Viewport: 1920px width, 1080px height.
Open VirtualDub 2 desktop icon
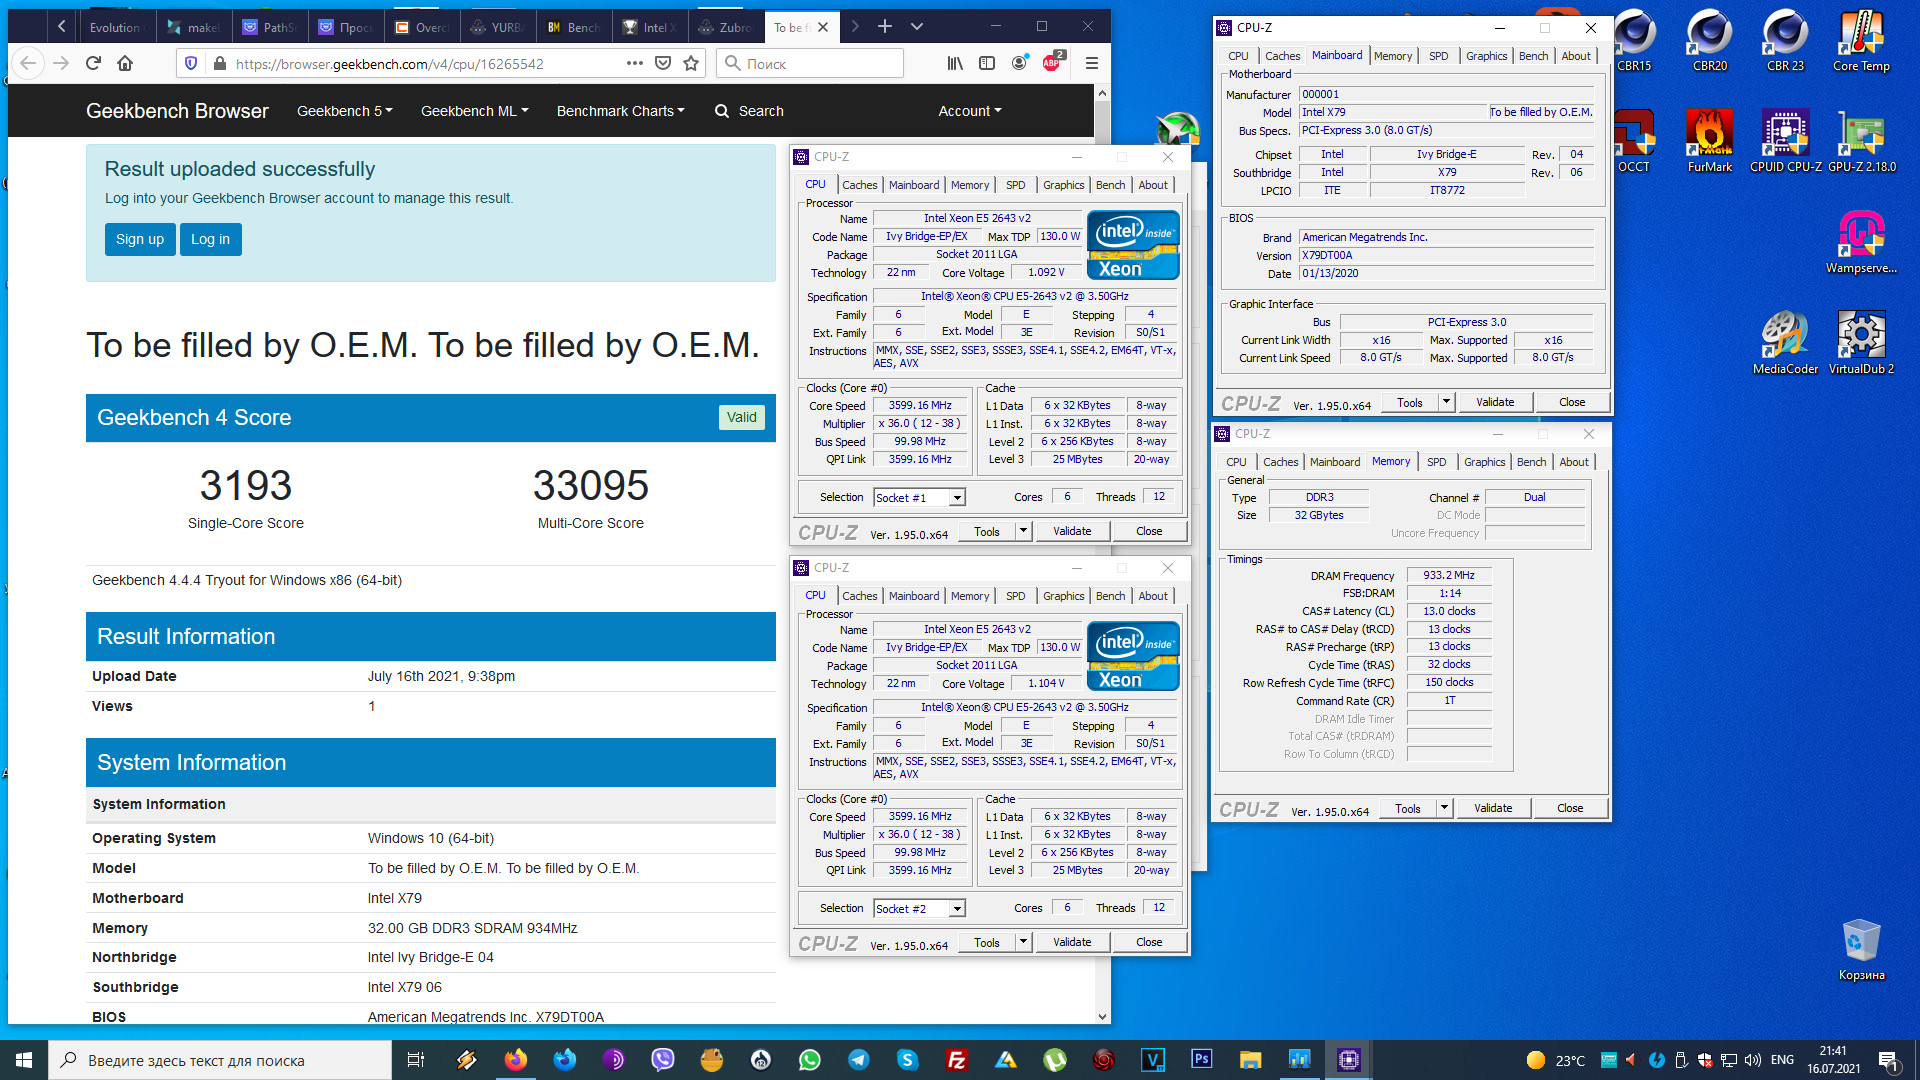[x=1861, y=344]
